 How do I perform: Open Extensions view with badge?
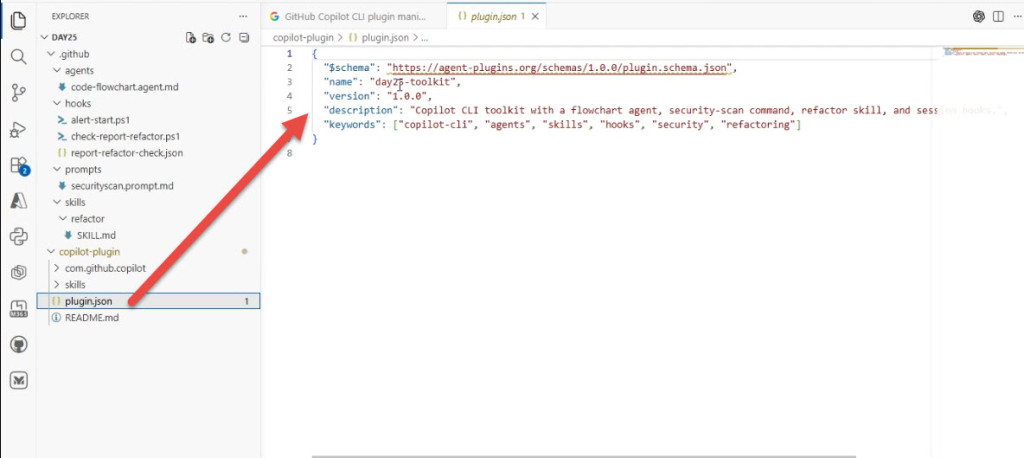click(19, 165)
